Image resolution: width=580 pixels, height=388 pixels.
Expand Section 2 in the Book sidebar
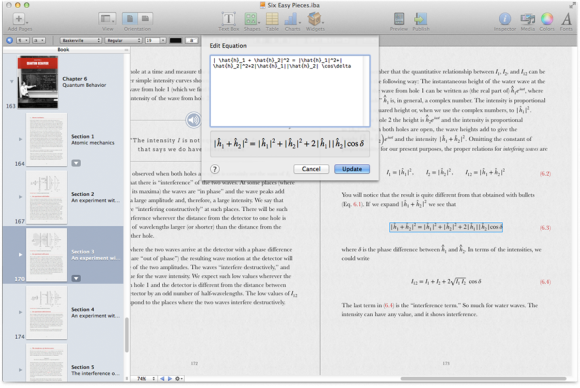point(21,197)
